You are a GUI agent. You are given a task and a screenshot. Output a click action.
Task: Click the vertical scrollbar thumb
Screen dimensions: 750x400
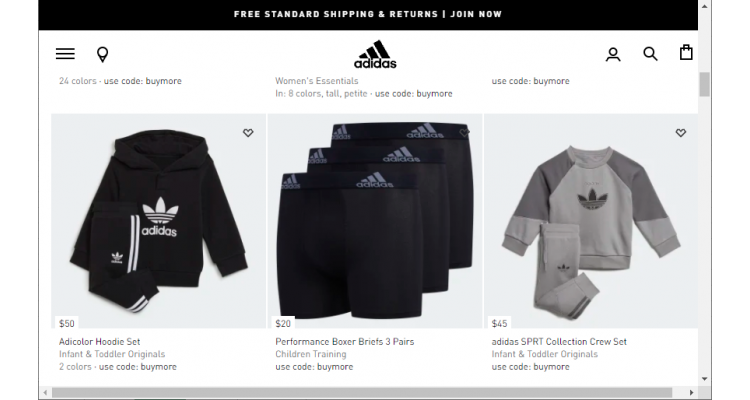705,84
